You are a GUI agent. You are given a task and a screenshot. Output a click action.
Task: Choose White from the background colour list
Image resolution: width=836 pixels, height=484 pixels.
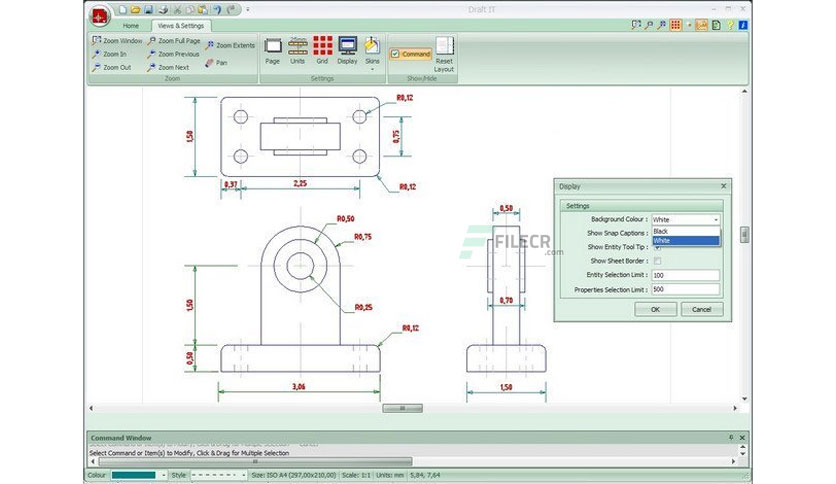(x=686, y=240)
